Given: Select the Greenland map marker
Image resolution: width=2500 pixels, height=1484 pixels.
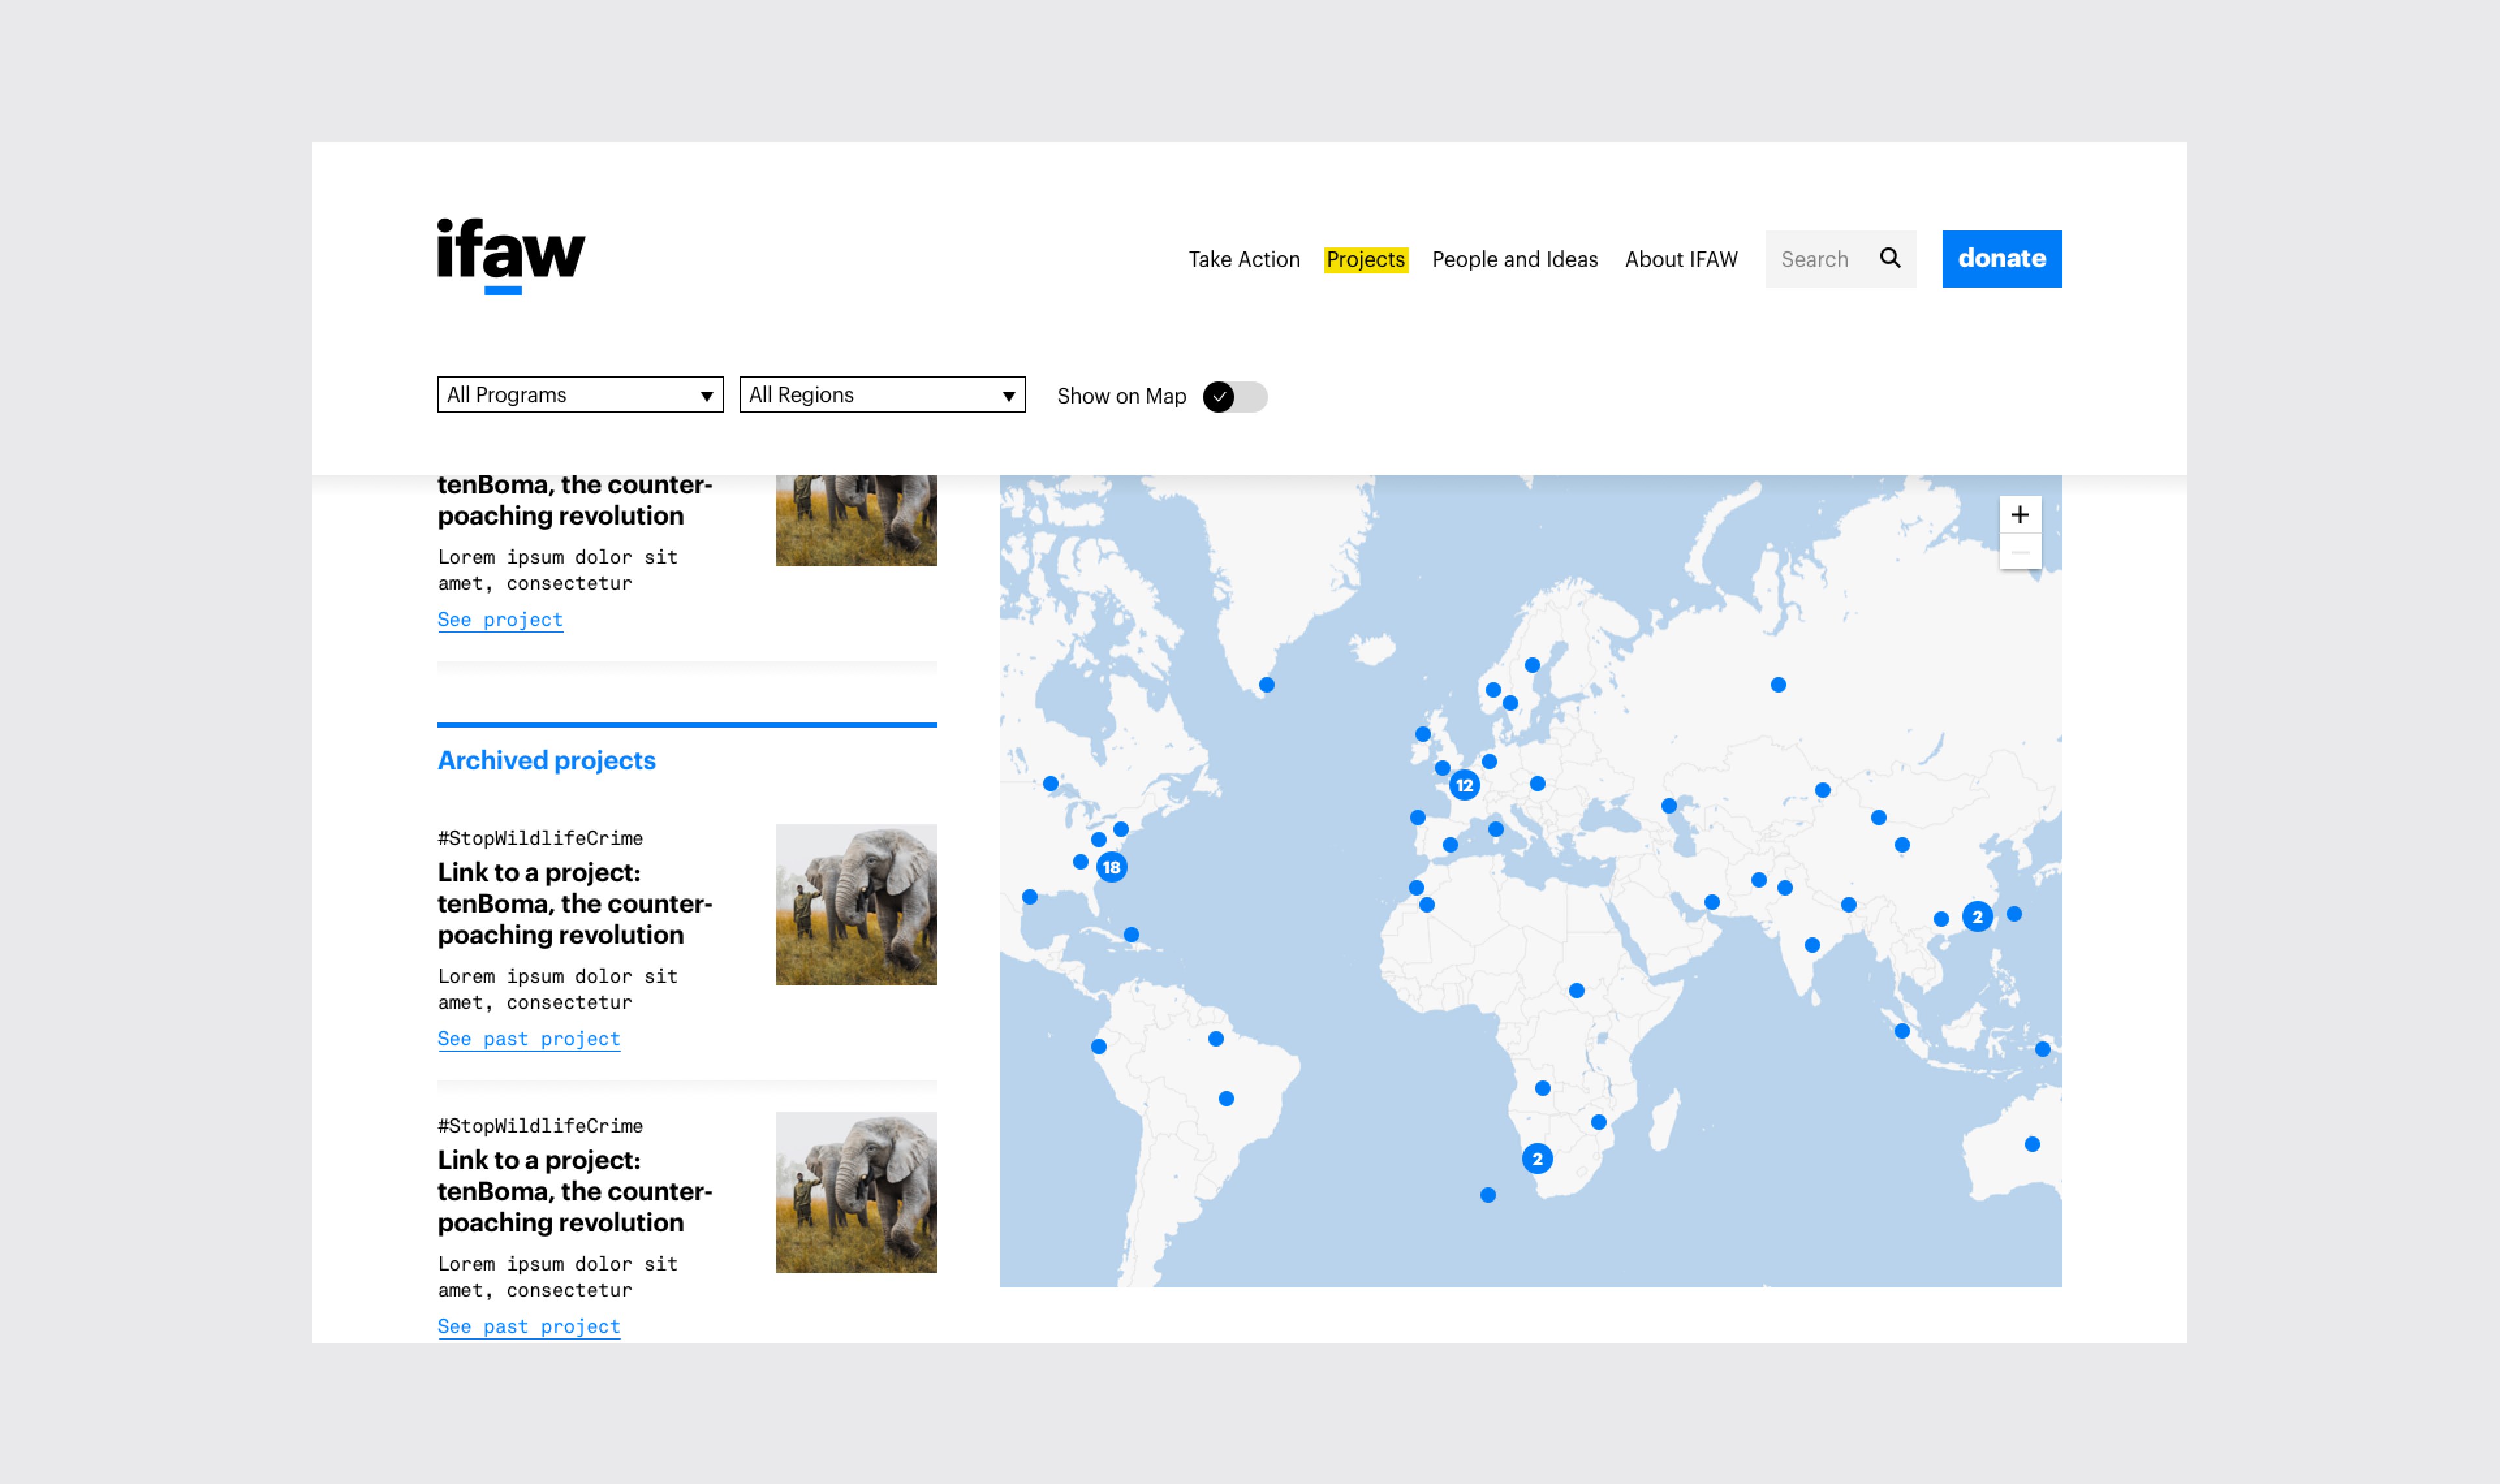Looking at the screenshot, I should (1267, 685).
